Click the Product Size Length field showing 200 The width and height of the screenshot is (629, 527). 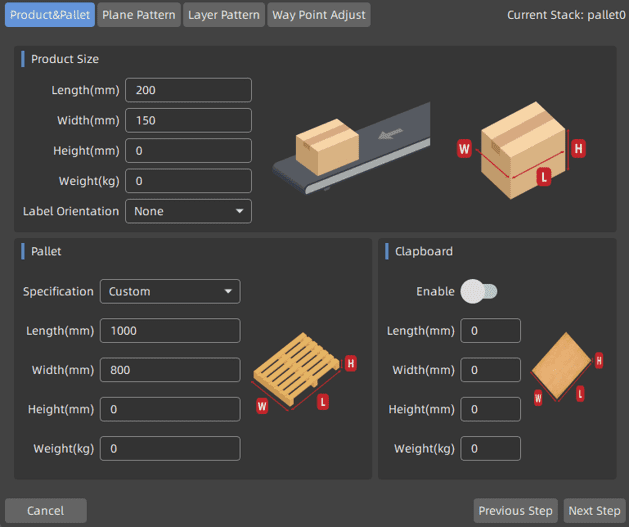pyautogui.click(x=189, y=90)
